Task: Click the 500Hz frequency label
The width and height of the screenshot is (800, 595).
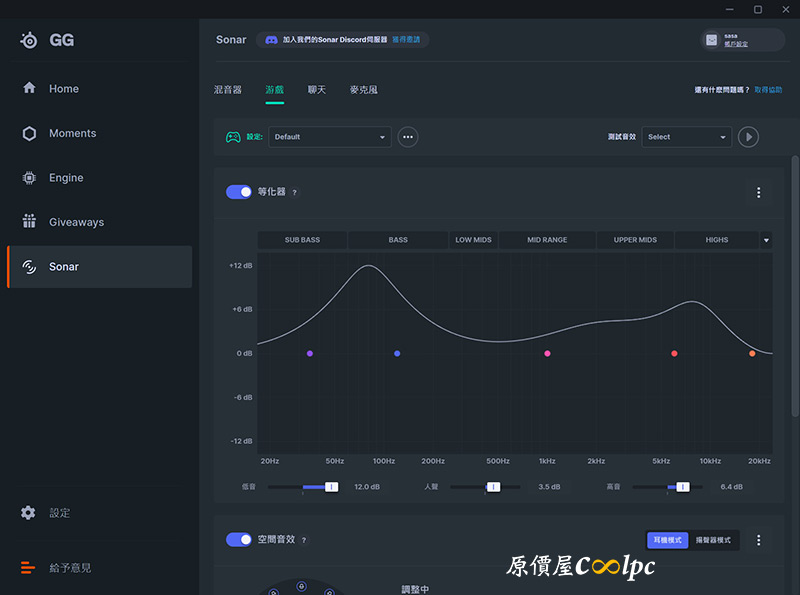Action: [498, 461]
